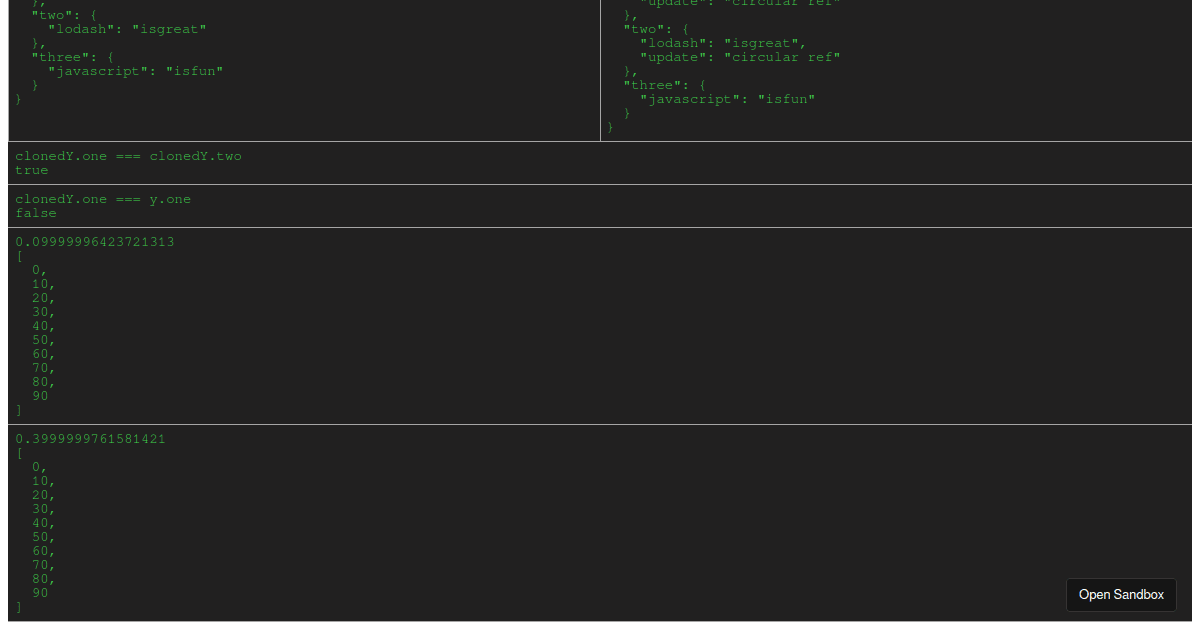
Task: Expand the array under 0.3999999761581421
Action: (18, 453)
